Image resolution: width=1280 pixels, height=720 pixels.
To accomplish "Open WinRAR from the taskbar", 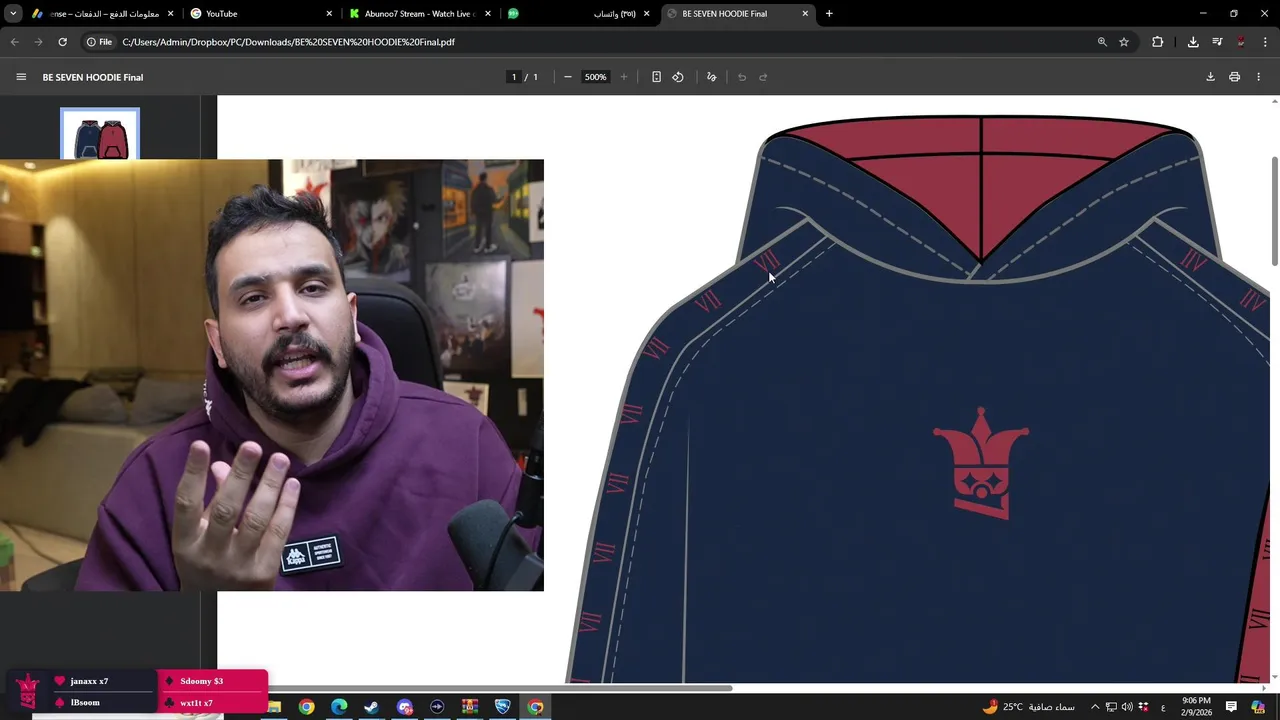I will 469,707.
